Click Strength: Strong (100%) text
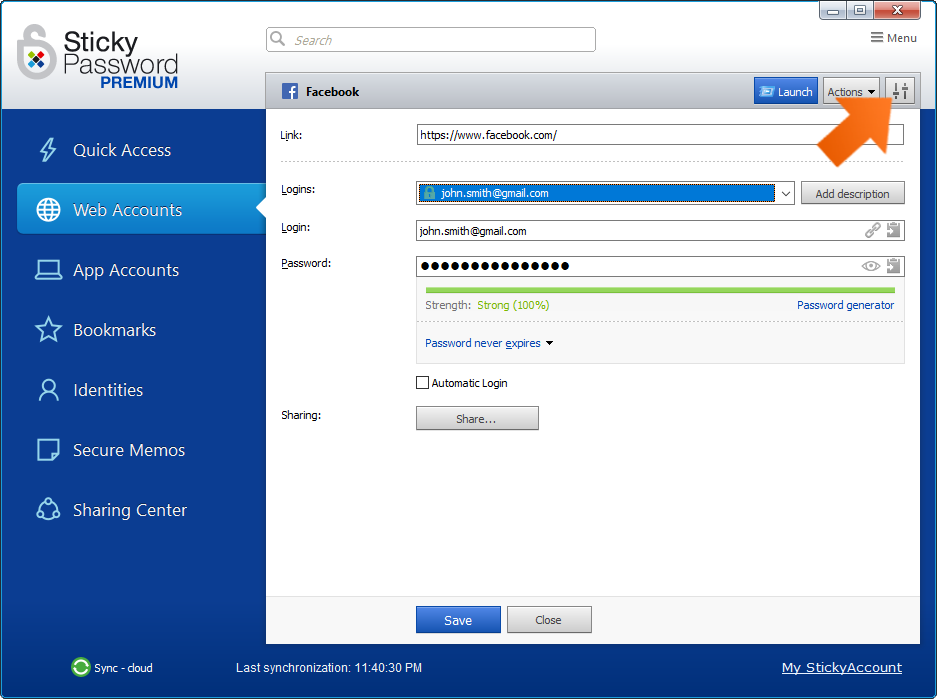This screenshot has width=937, height=699. tap(487, 305)
